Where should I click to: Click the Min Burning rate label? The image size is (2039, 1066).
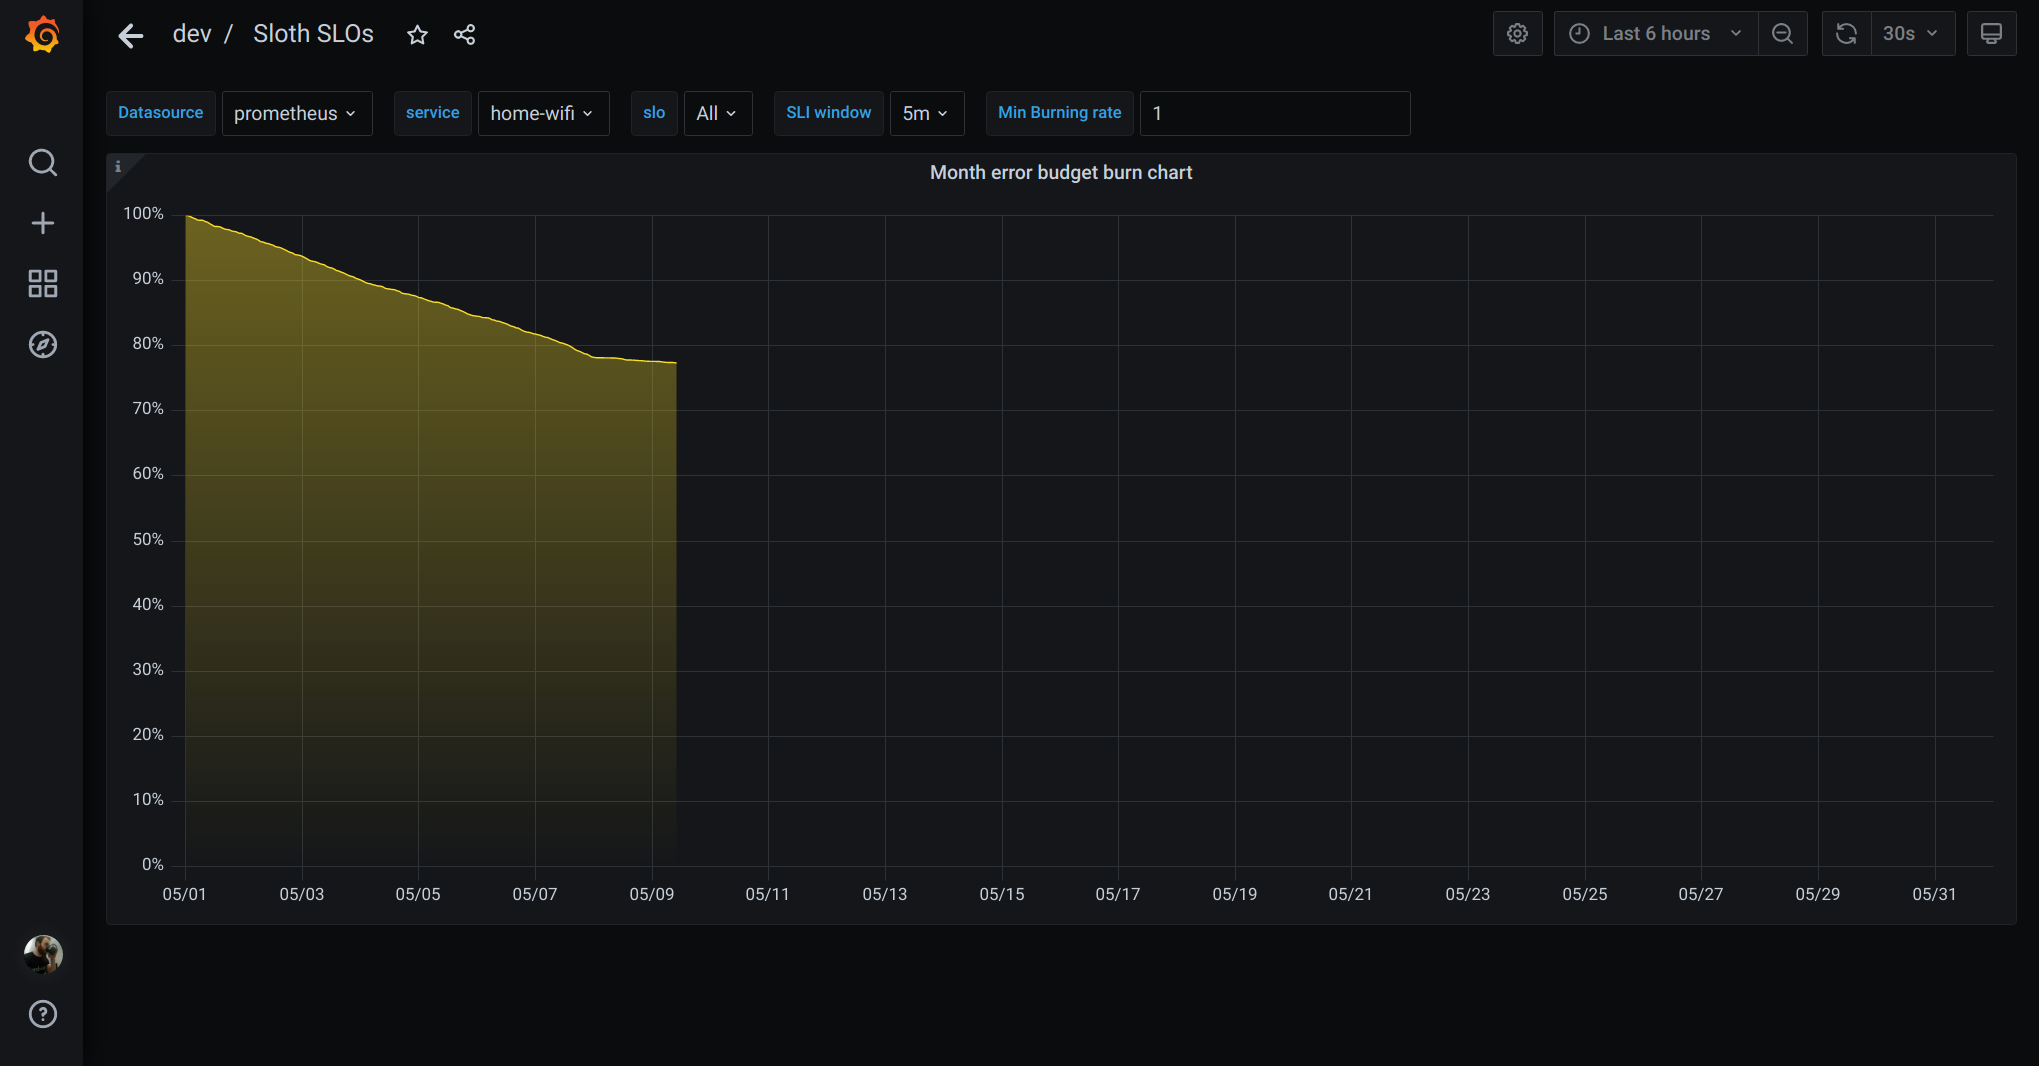[1059, 113]
